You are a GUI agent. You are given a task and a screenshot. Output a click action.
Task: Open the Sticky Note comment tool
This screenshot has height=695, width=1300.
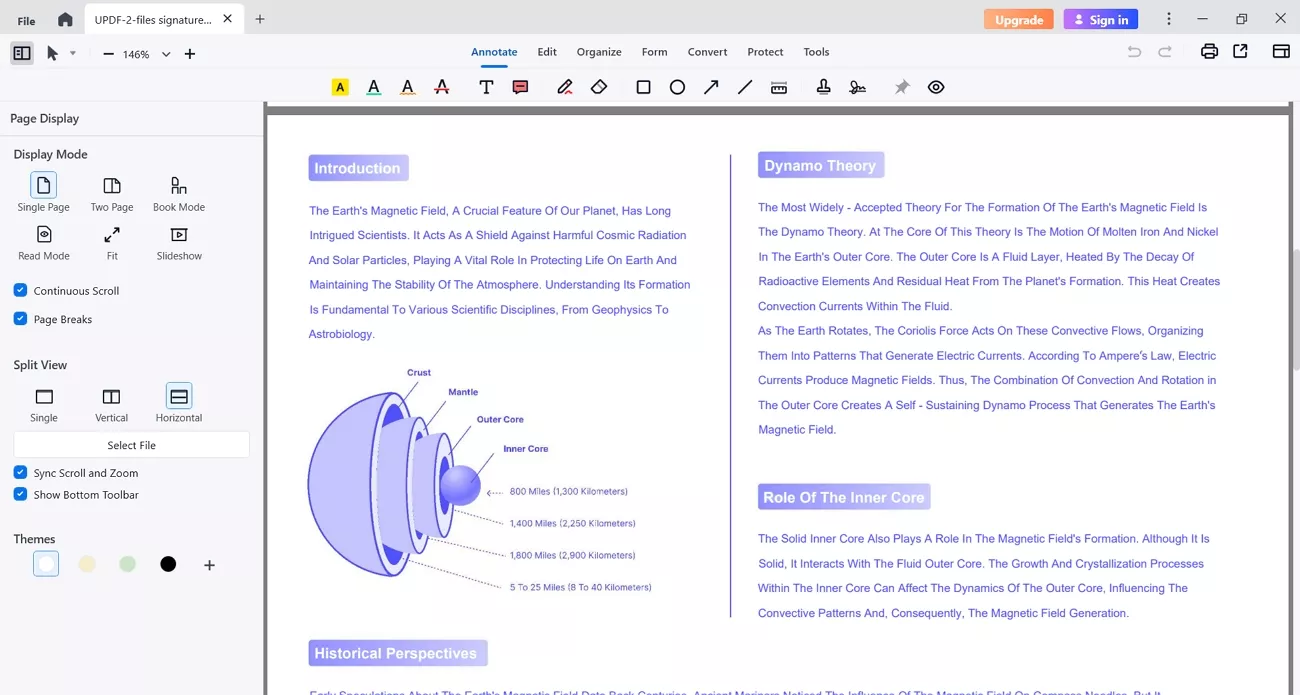click(x=520, y=87)
